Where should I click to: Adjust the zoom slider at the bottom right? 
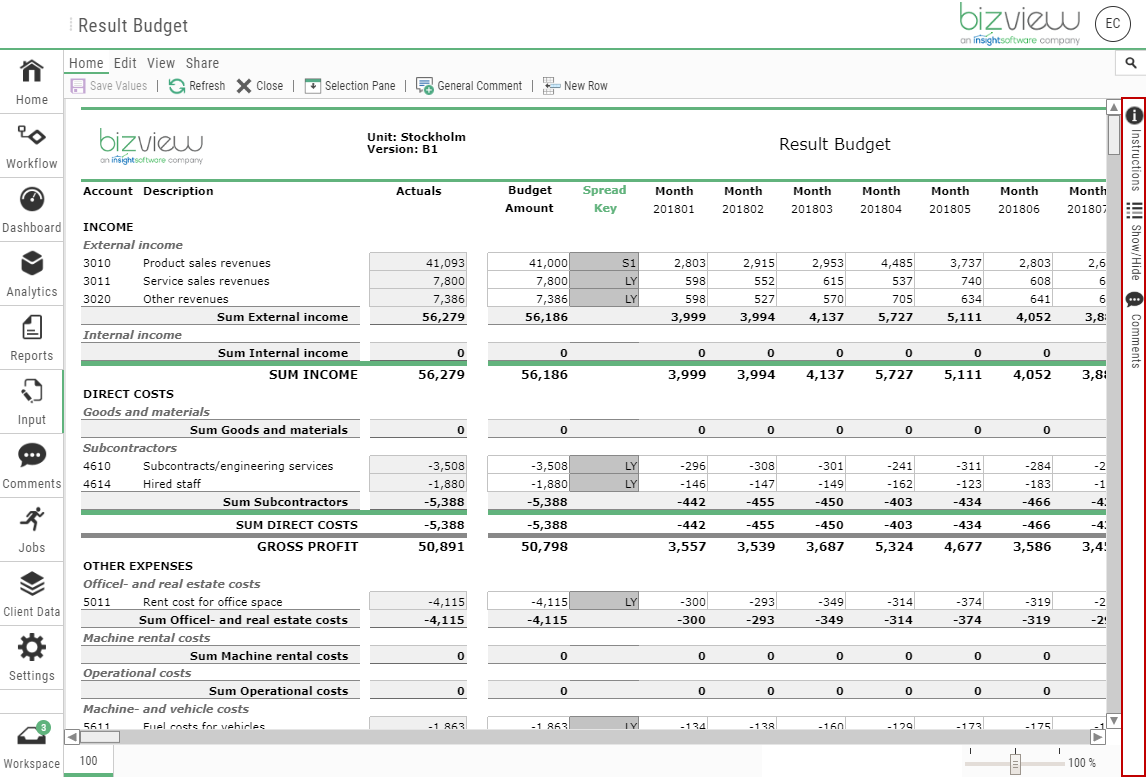[x=1013, y=760]
